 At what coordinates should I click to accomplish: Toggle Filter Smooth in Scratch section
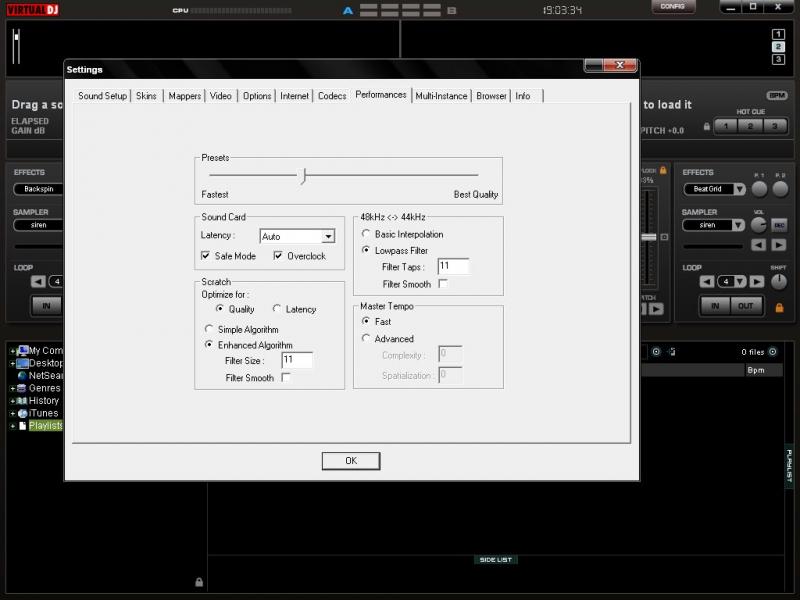(x=286, y=378)
